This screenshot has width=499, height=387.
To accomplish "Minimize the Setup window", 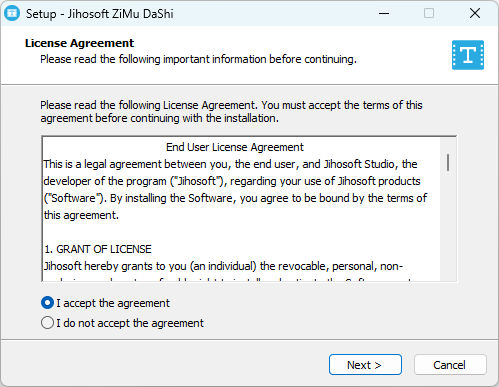I will point(384,13).
